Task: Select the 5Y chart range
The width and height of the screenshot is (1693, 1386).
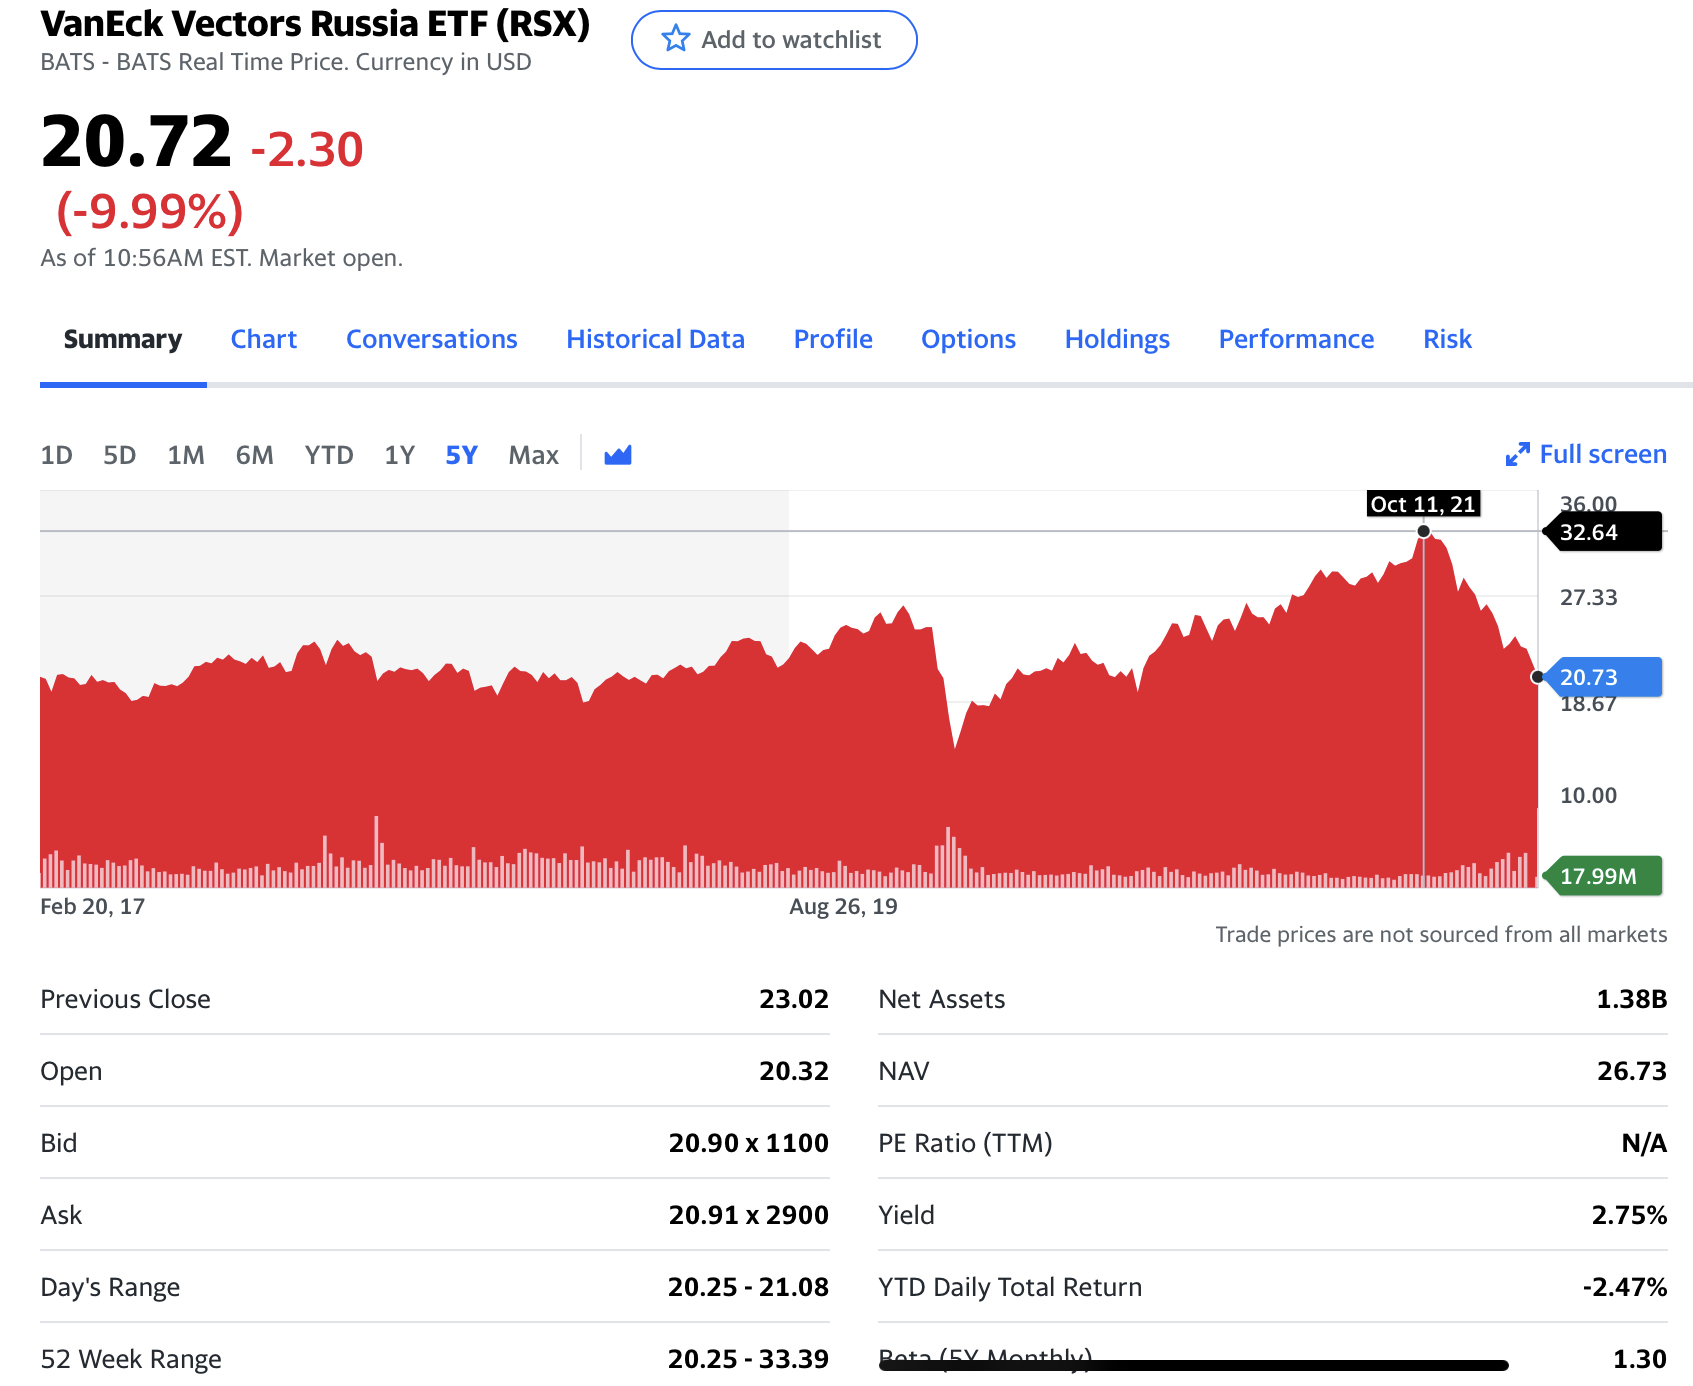Action: (x=462, y=455)
